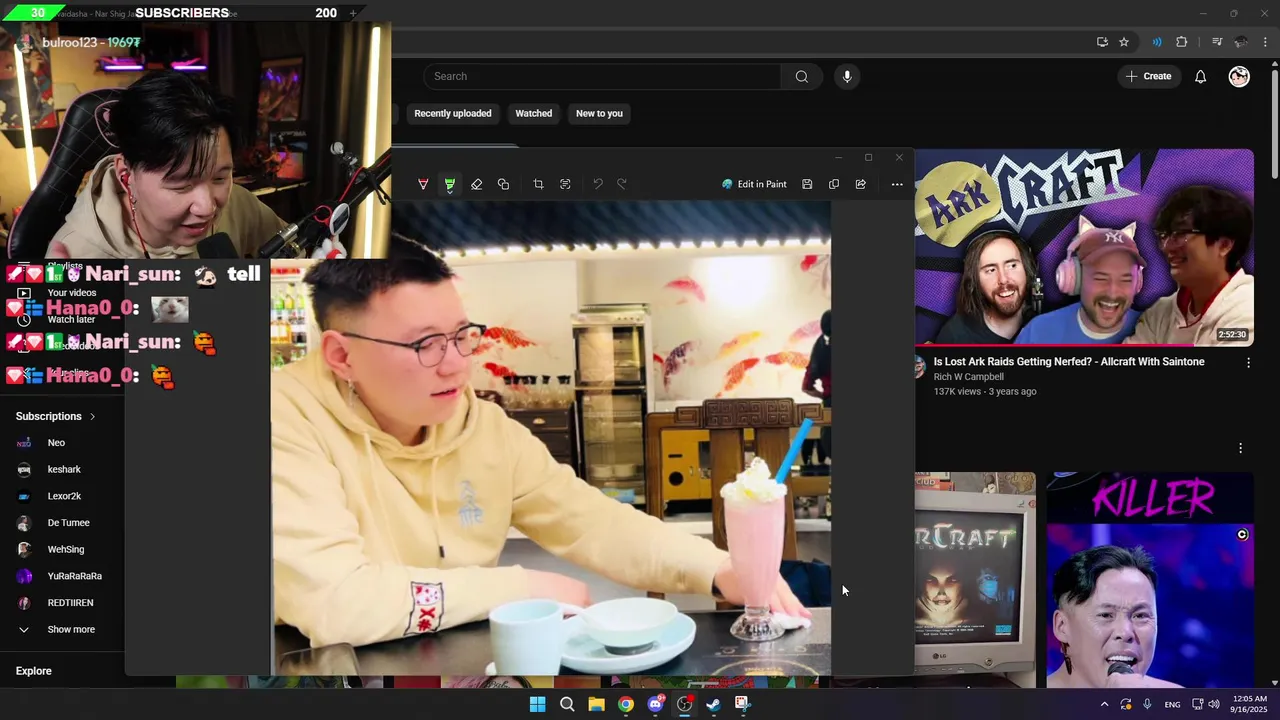Image resolution: width=1280 pixels, height=720 pixels.
Task: Show hidden system tray icons
Action: coord(1104,704)
